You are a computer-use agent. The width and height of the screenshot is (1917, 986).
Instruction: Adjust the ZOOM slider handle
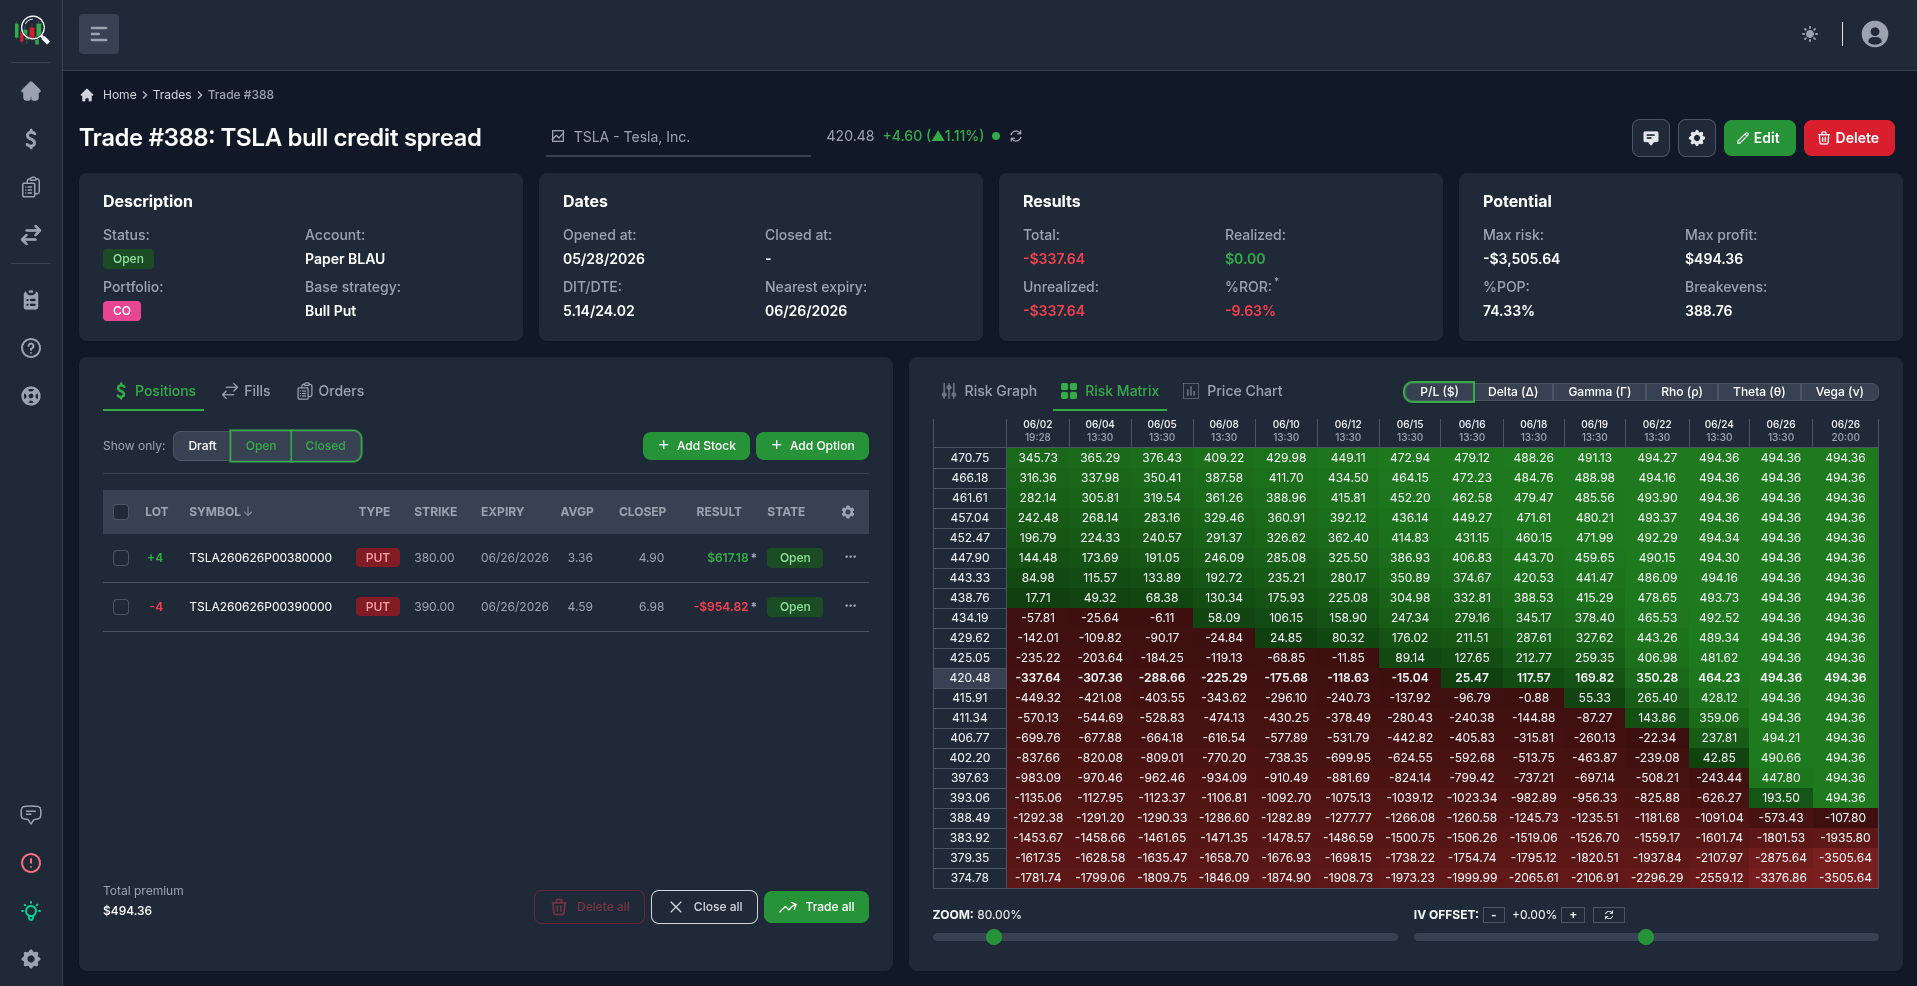click(993, 937)
